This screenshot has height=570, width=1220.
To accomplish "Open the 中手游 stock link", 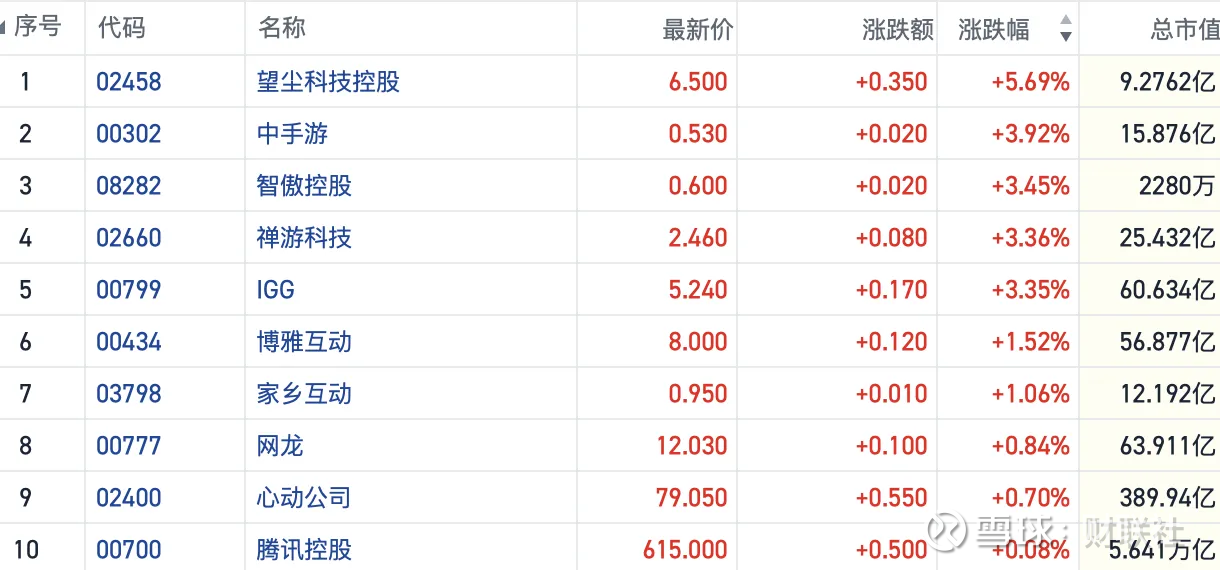I will click(x=292, y=133).
